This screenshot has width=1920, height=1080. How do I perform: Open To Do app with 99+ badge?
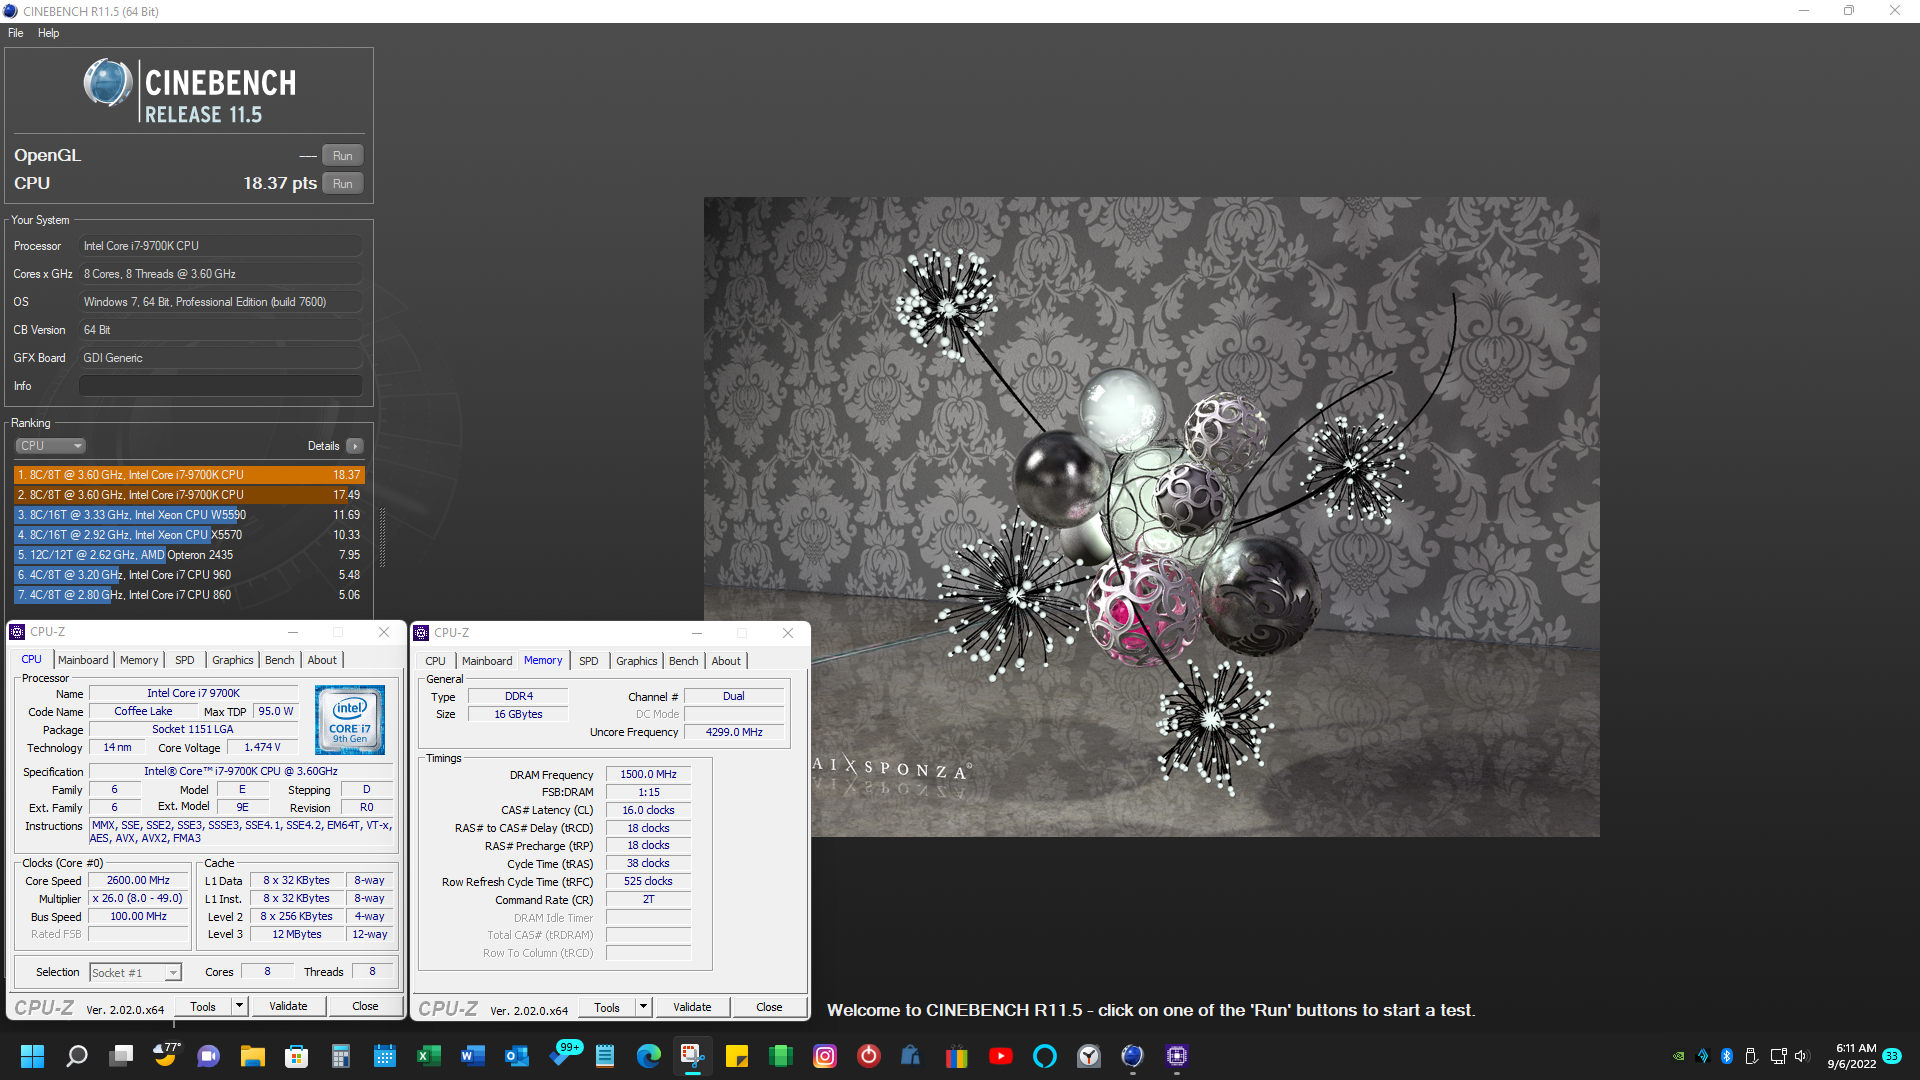point(564,1053)
